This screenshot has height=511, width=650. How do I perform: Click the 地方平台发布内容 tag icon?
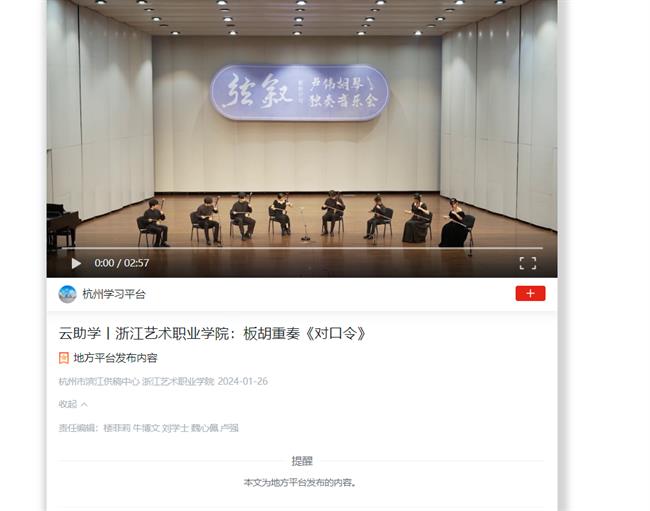63,358
